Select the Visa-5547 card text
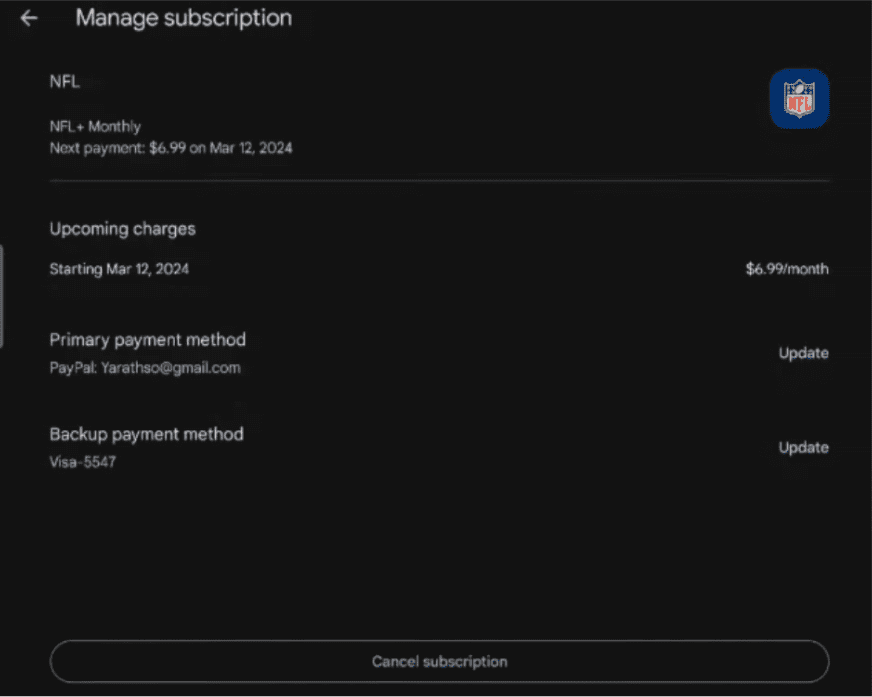872x697 pixels. tap(83, 462)
